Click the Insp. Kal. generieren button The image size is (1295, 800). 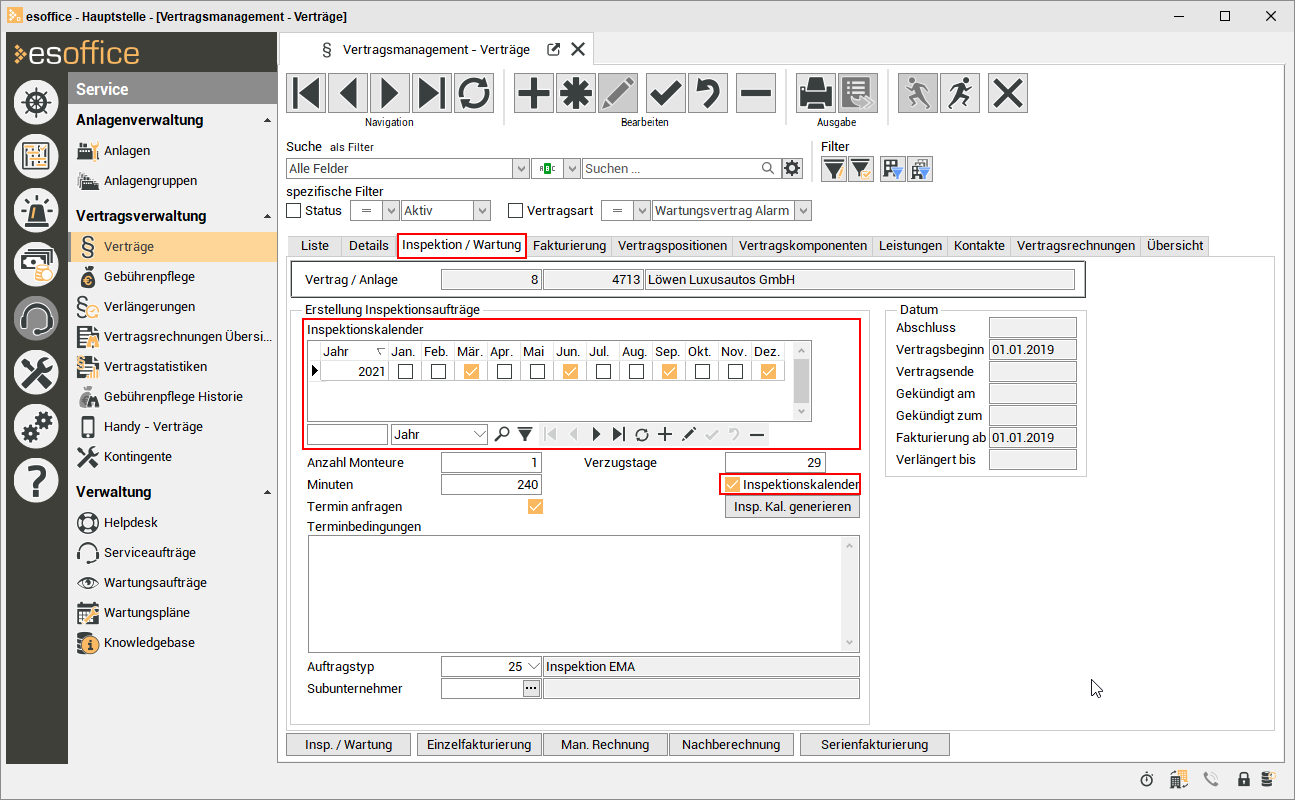pyautogui.click(x=792, y=507)
